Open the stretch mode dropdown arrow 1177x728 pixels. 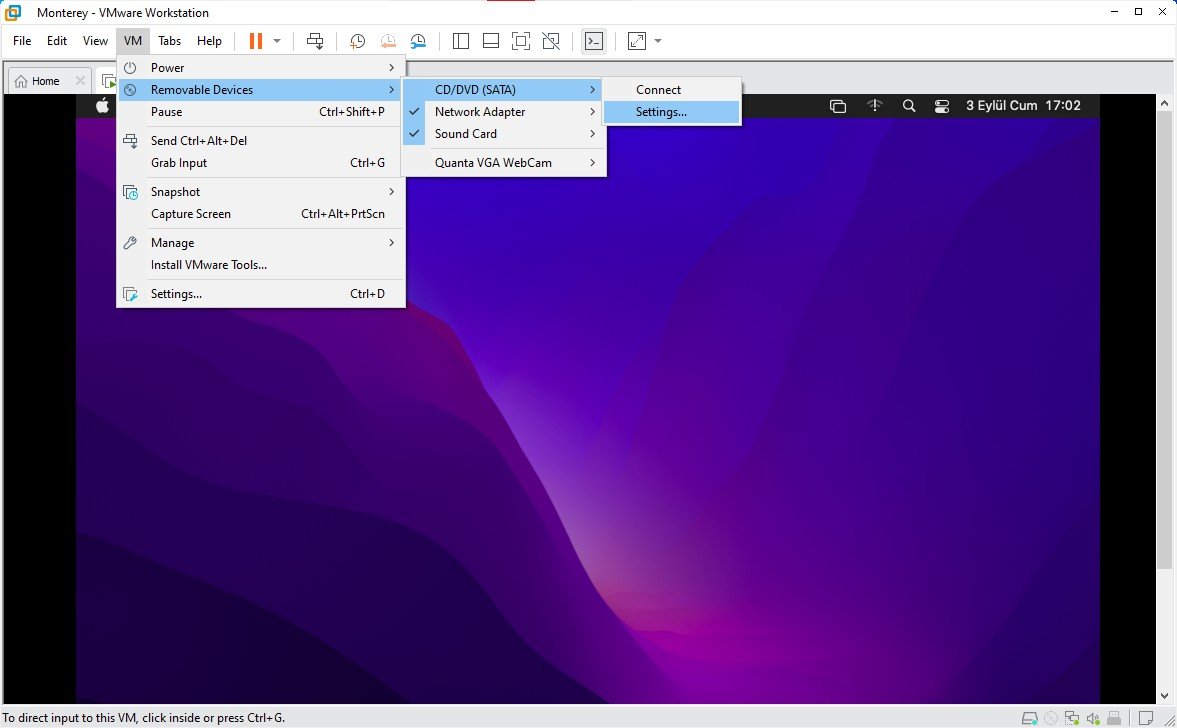(x=658, y=41)
